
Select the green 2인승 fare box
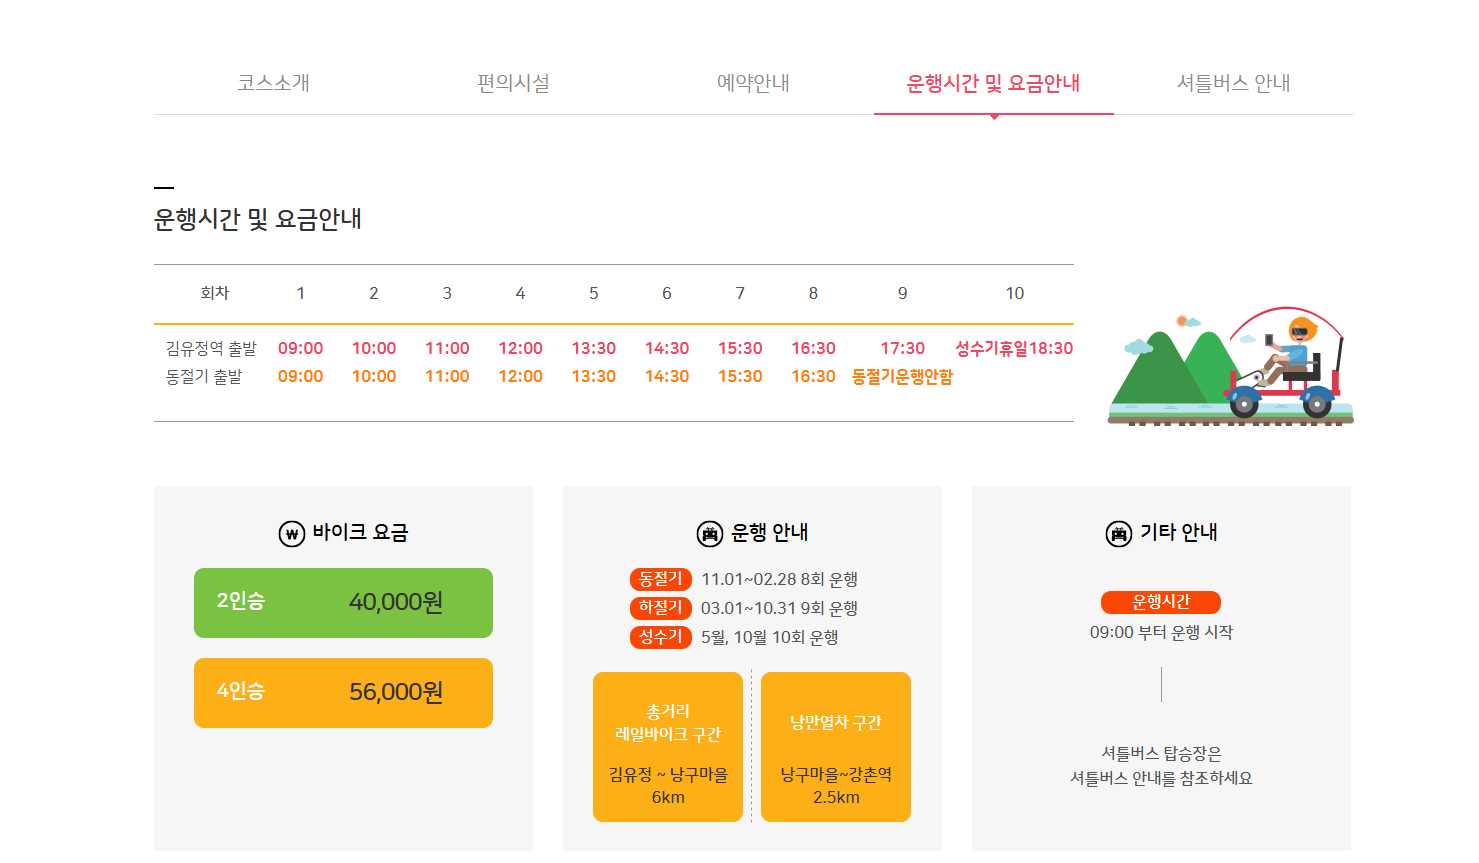(343, 602)
